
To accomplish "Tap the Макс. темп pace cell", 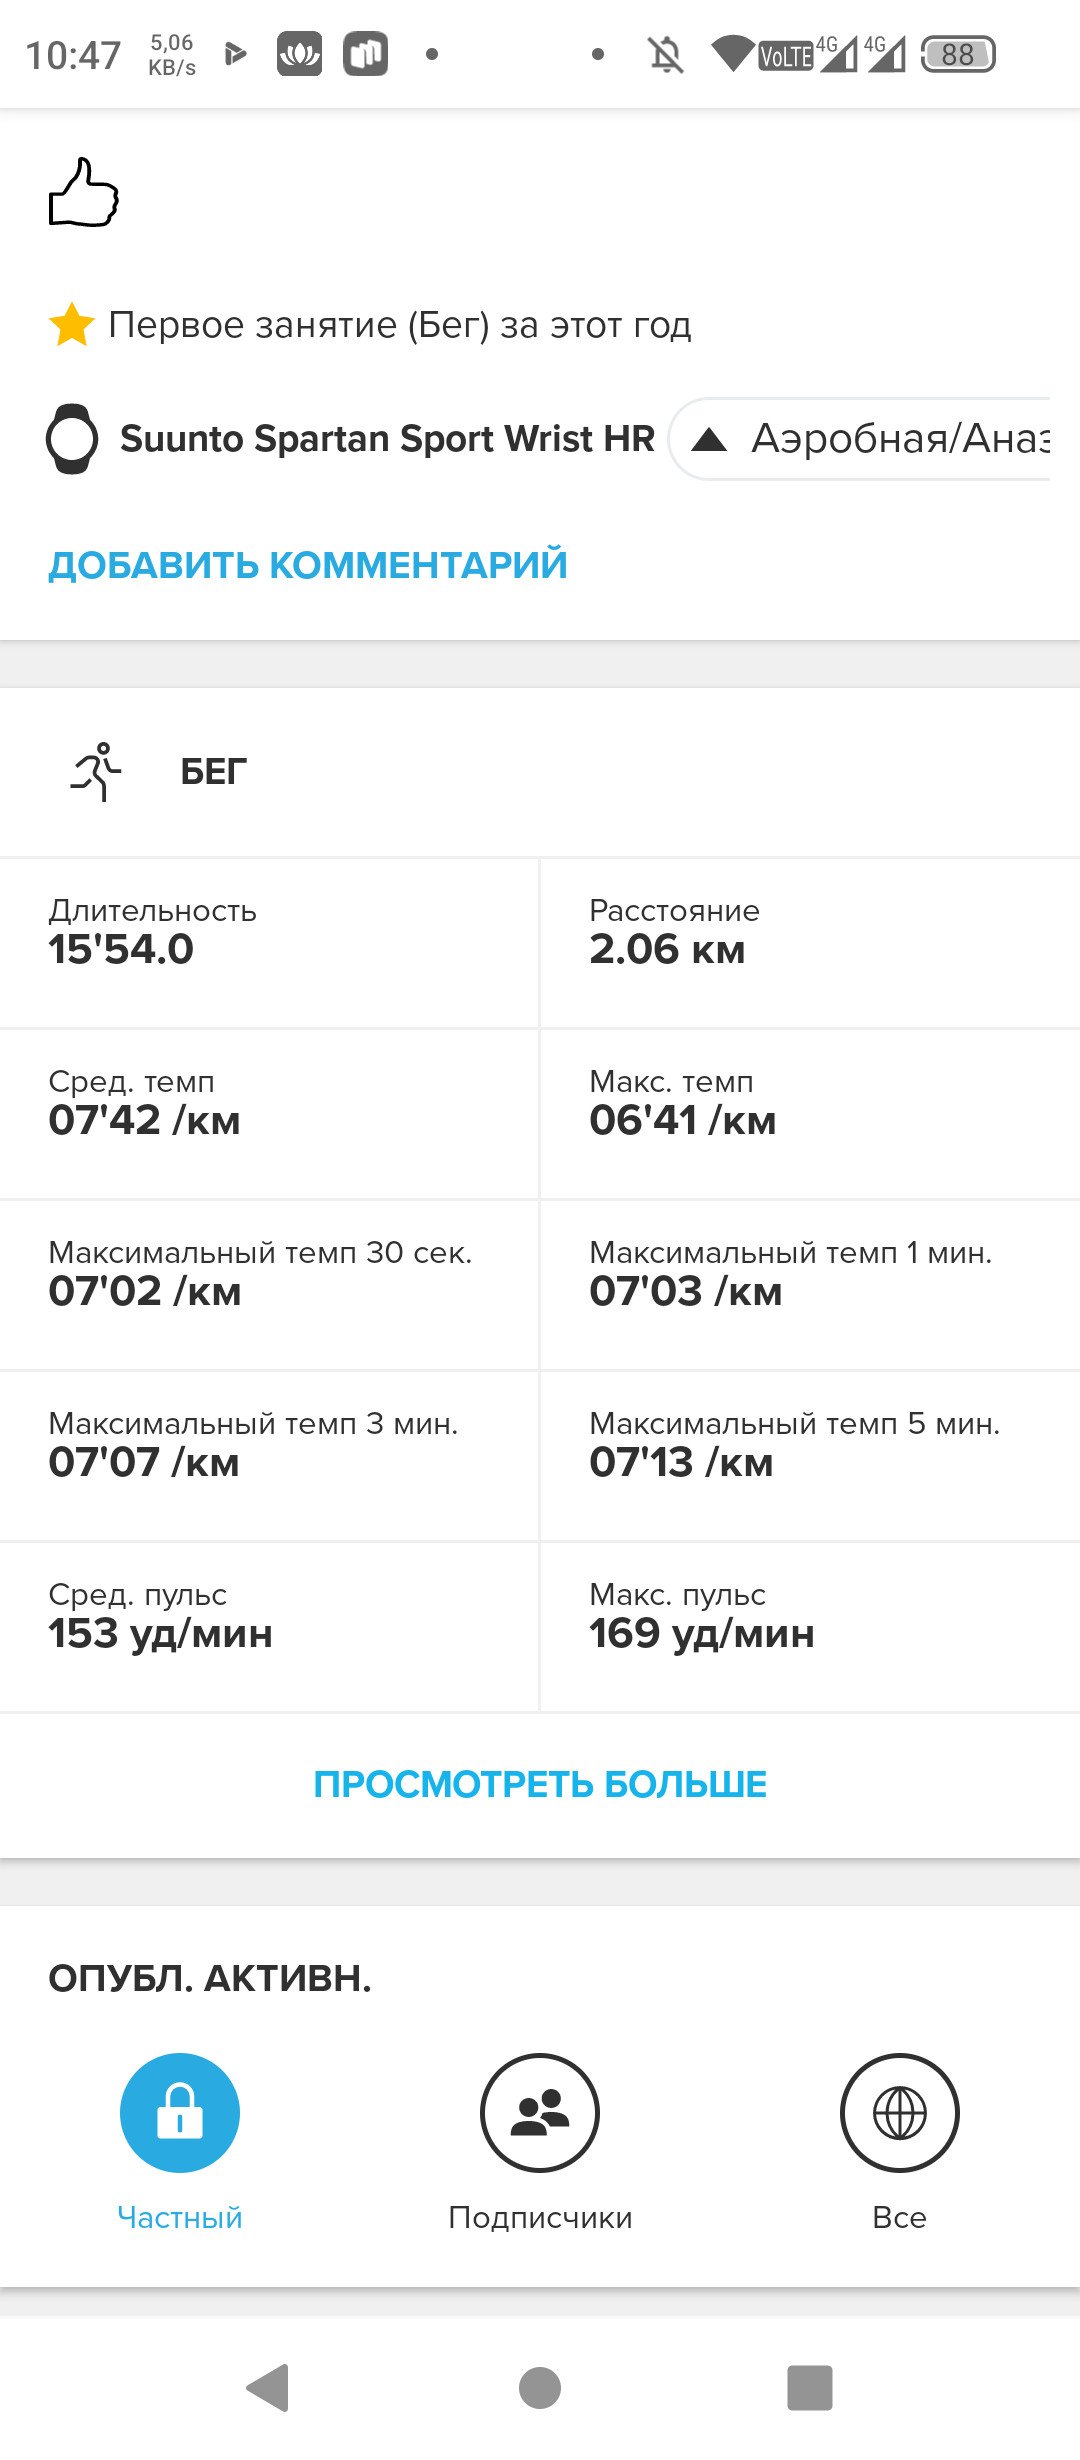I will pyautogui.click(x=811, y=1114).
